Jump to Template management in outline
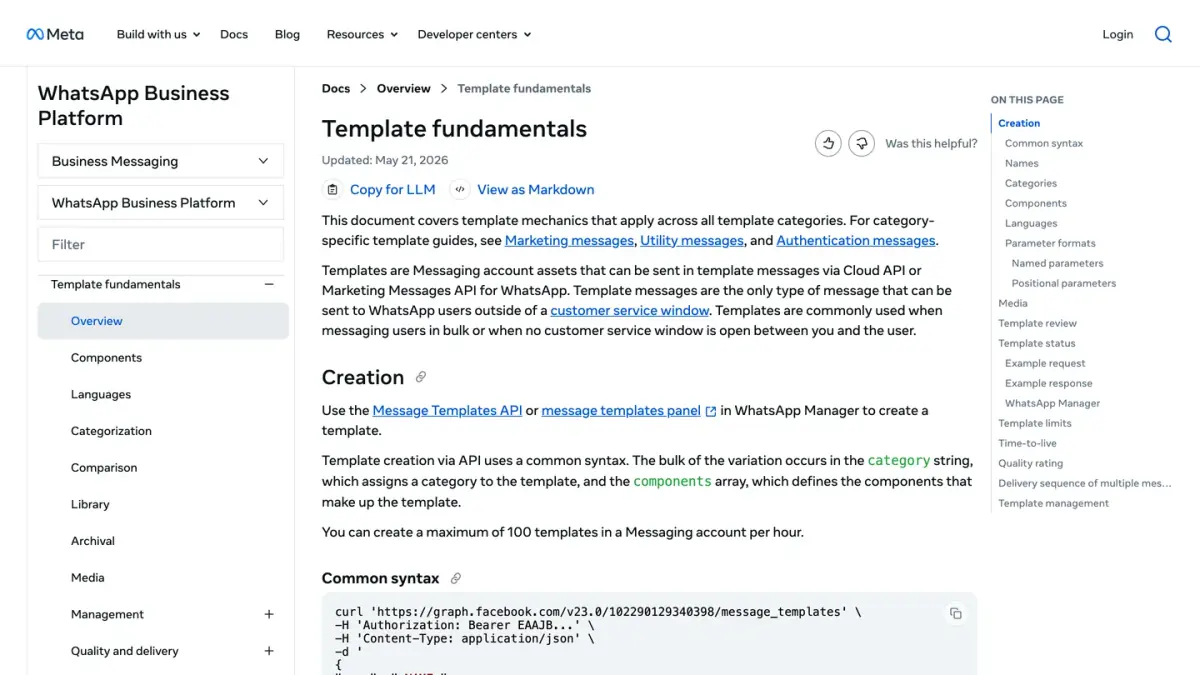This screenshot has height=675, width=1200. [1053, 503]
